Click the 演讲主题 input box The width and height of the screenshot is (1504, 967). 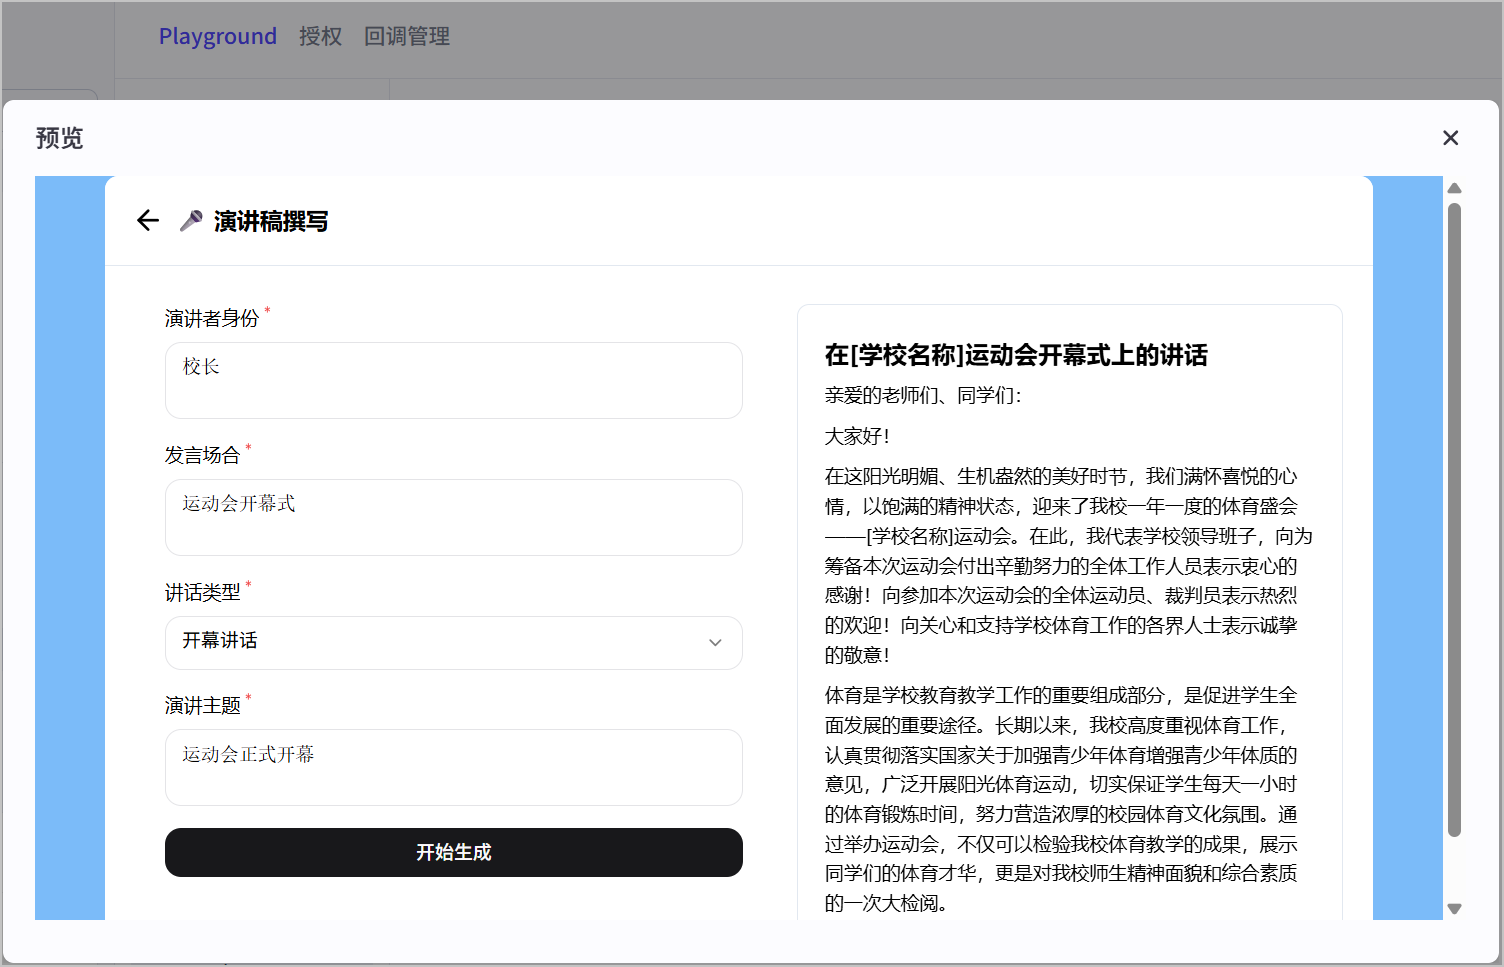454,767
